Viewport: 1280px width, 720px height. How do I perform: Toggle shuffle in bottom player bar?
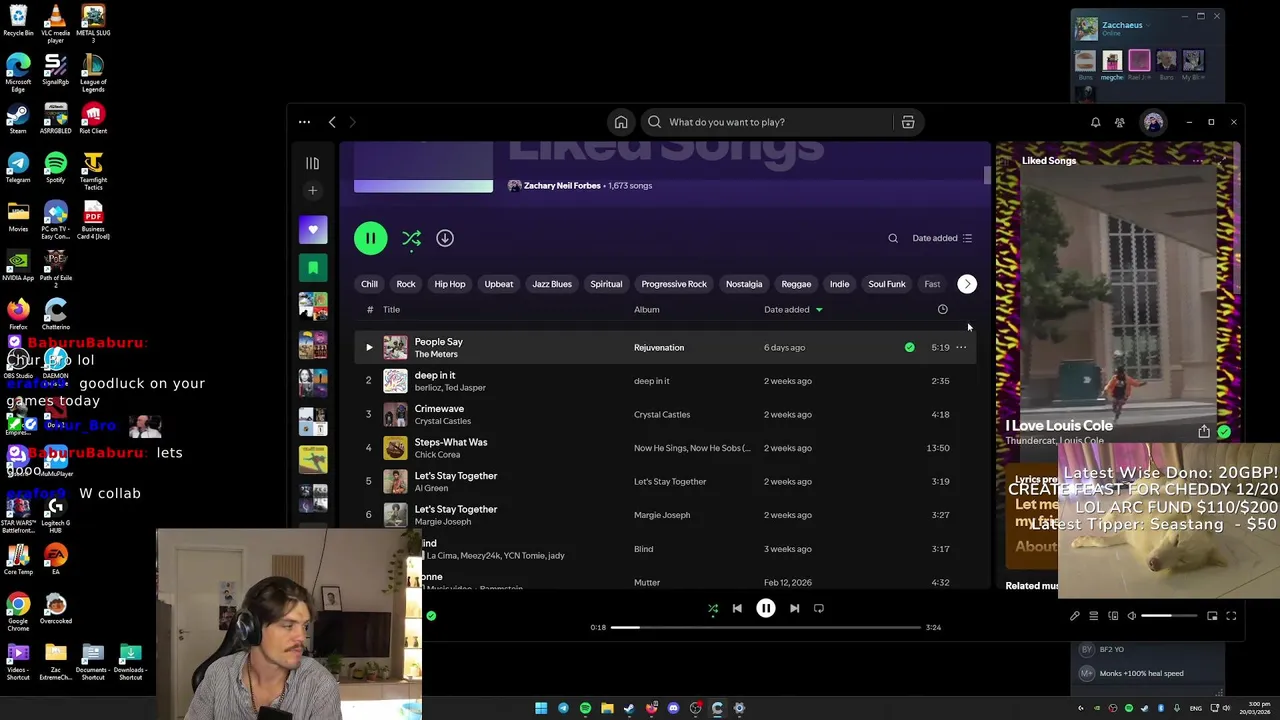click(x=713, y=608)
